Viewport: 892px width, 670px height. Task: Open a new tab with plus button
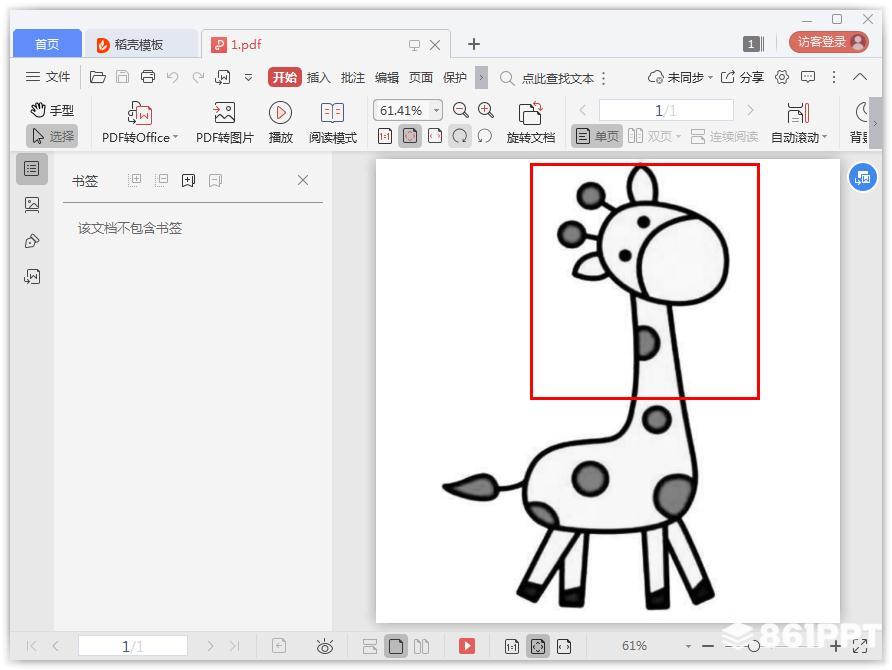coord(474,44)
